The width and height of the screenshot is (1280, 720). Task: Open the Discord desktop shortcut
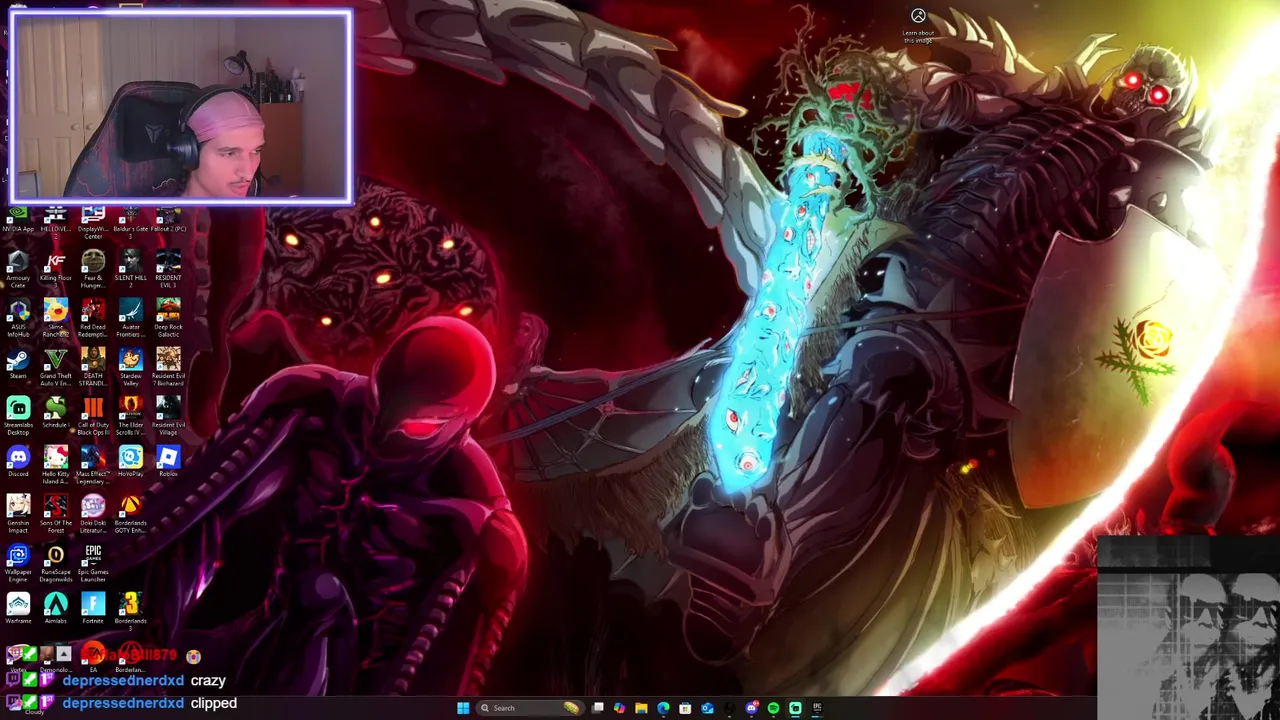point(18,462)
